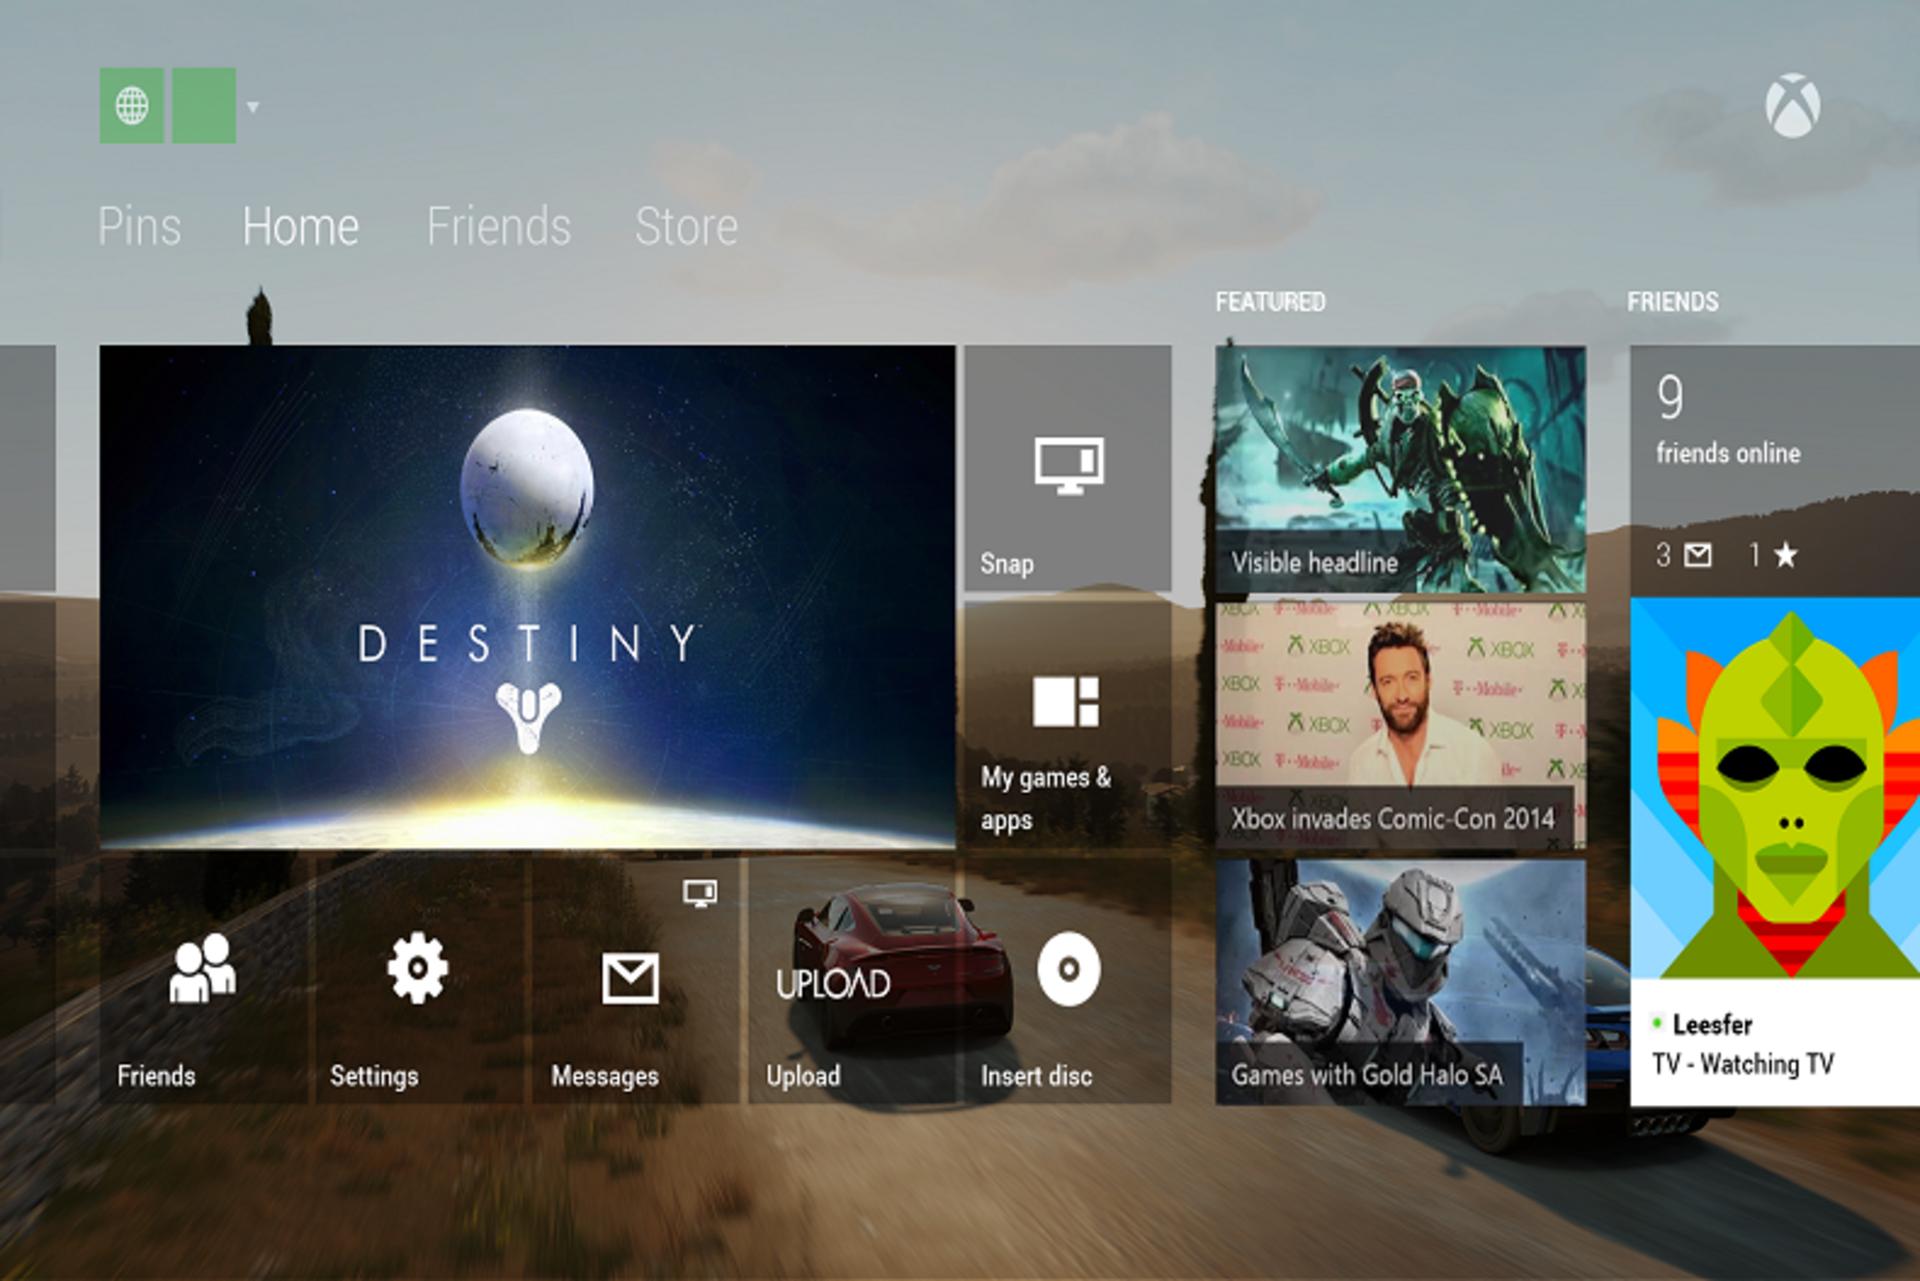Open the Visible headline featured tile

(1400, 469)
